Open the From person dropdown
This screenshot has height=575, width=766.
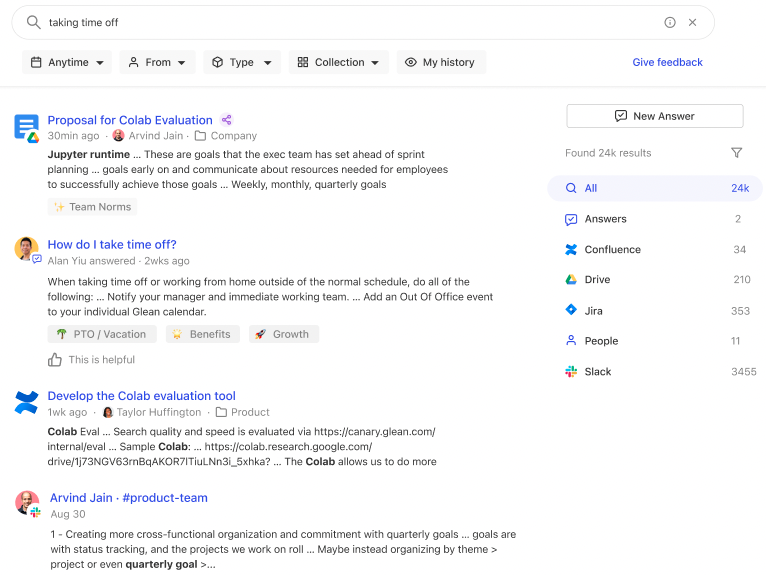tap(157, 62)
